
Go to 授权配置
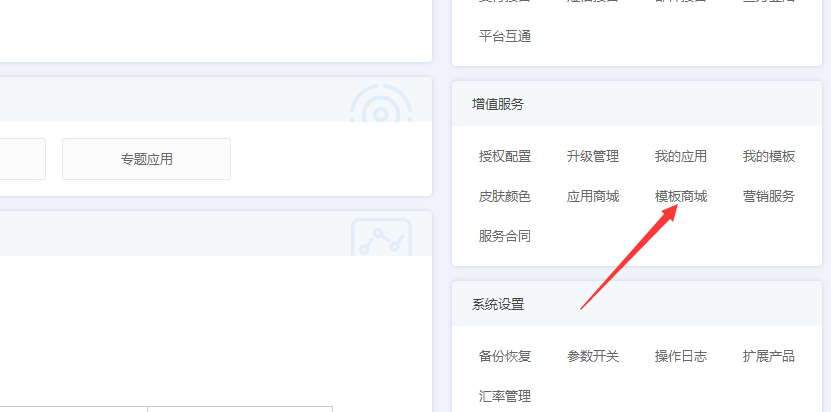coord(505,156)
